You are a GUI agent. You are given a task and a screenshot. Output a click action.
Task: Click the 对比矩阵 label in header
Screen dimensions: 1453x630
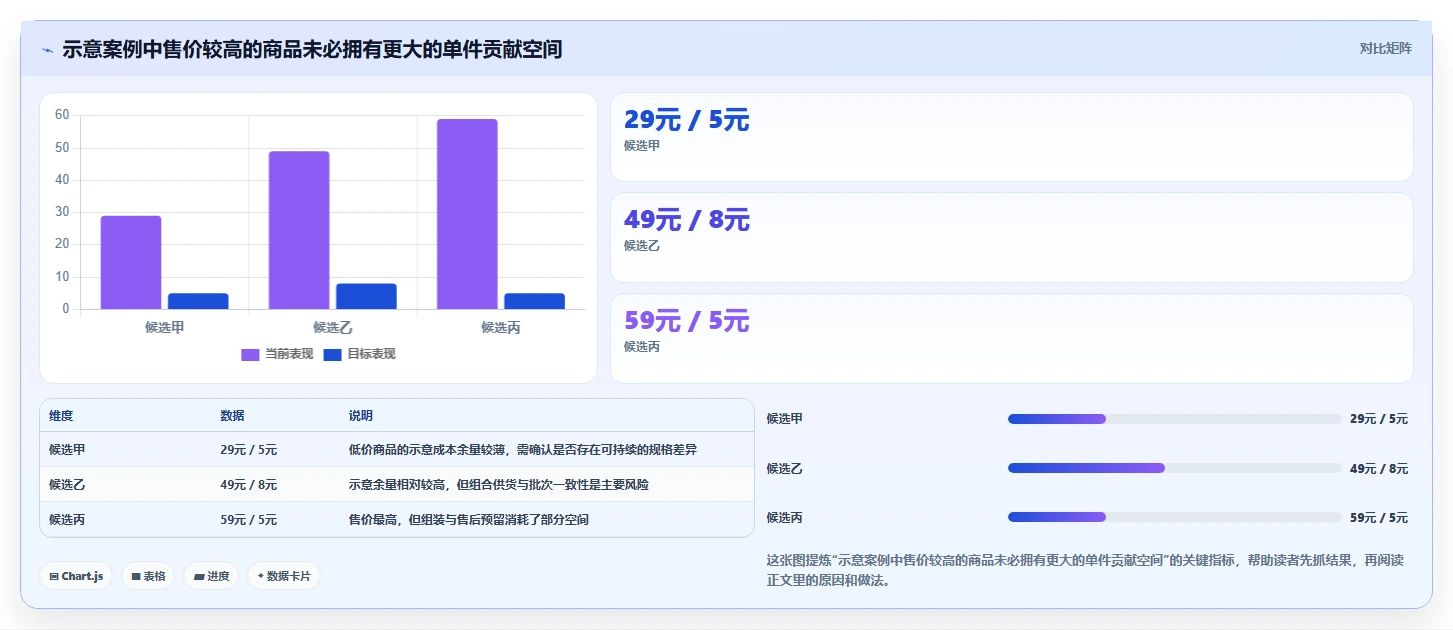[x=1385, y=48]
